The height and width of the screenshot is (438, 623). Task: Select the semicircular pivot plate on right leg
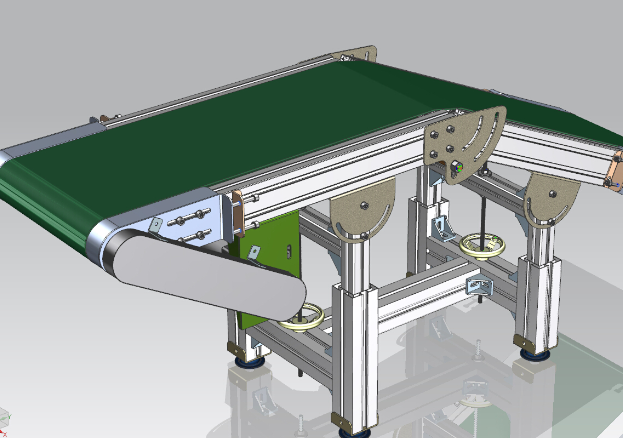551,201
